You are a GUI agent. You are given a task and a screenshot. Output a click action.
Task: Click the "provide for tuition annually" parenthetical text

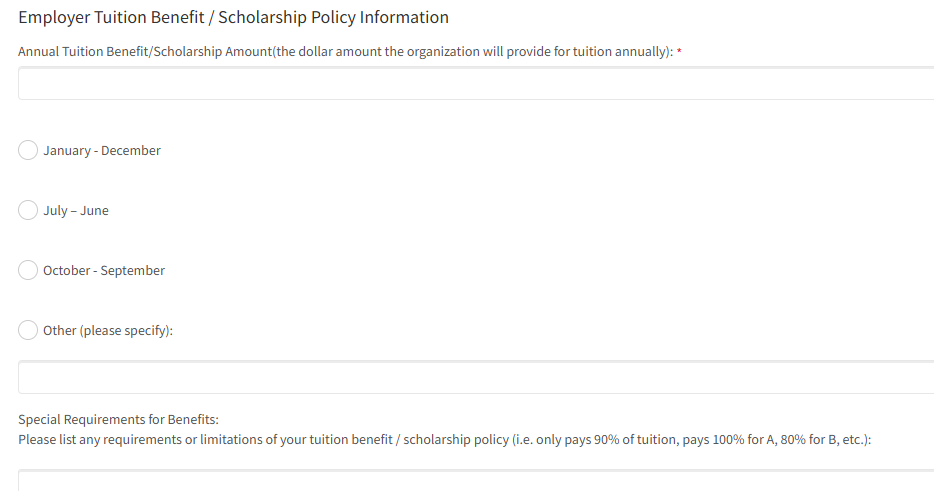[588, 51]
